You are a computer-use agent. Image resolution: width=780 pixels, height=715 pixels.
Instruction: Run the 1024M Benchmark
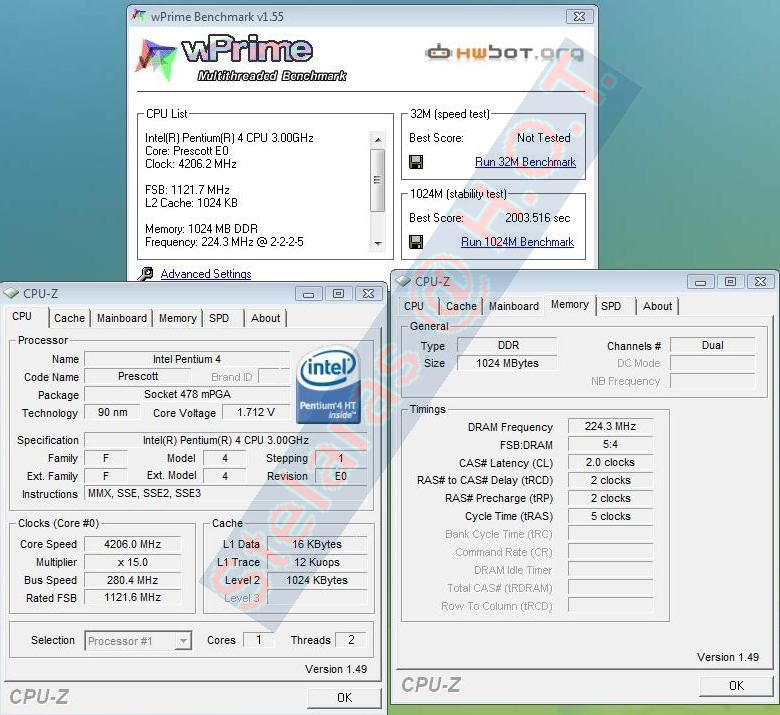click(x=517, y=242)
